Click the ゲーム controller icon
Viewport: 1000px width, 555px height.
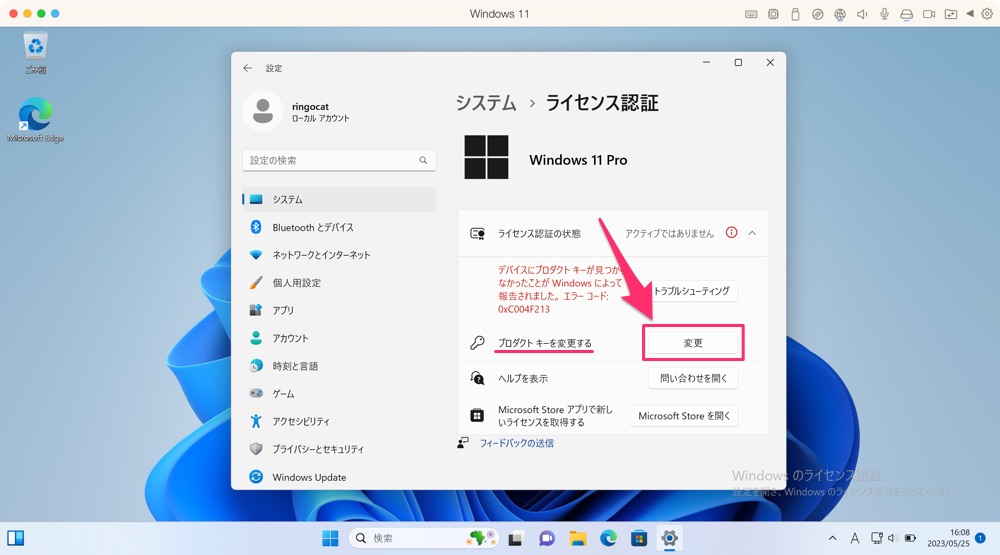pyautogui.click(x=256, y=394)
